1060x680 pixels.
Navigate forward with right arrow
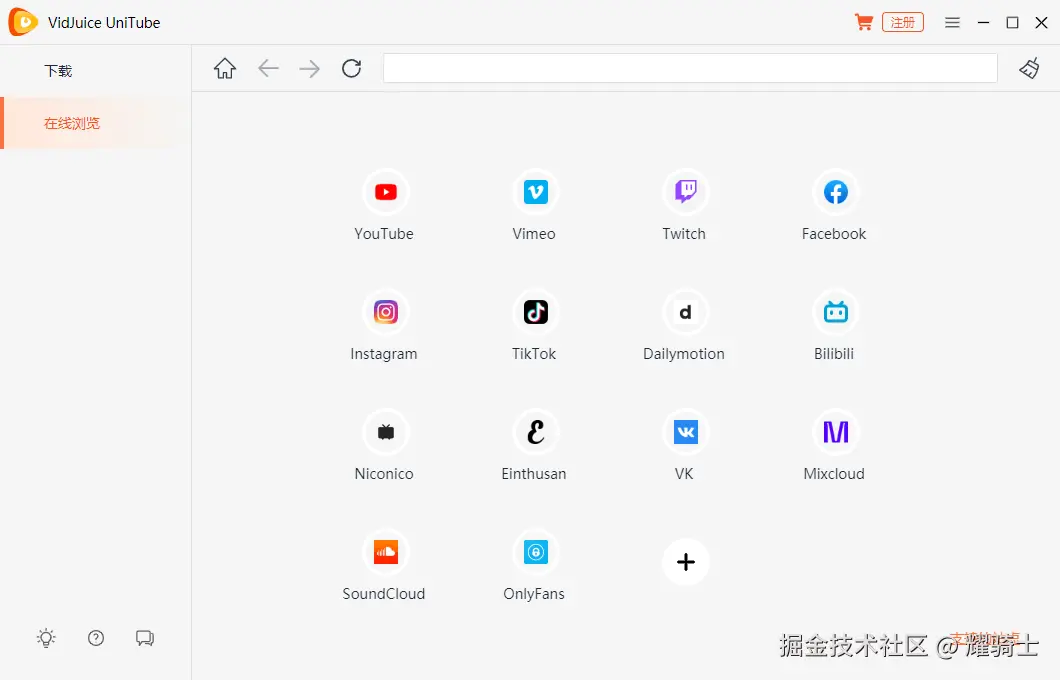tap(310, 68)
